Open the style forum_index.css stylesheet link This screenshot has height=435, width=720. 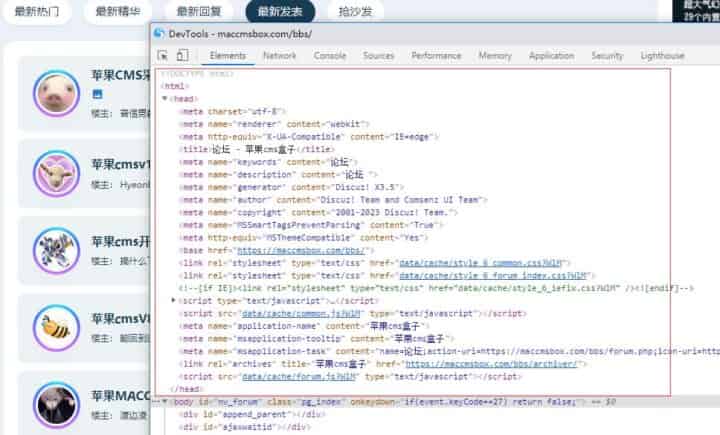coord(493,276)
